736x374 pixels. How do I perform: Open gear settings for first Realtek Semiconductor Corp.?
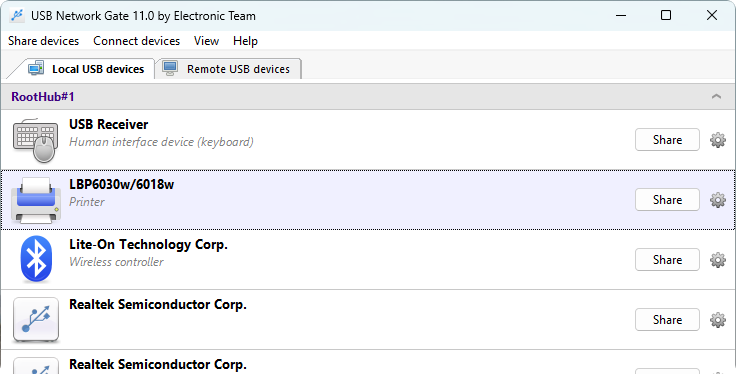717,320
